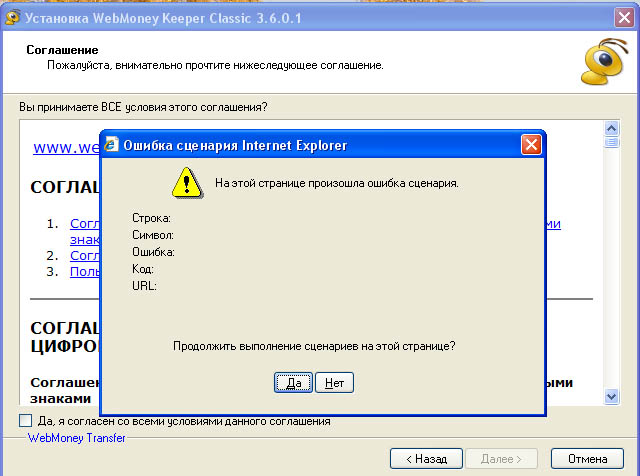Open the second numbered agreement link
640x476 pixels.
pos(84,256)
